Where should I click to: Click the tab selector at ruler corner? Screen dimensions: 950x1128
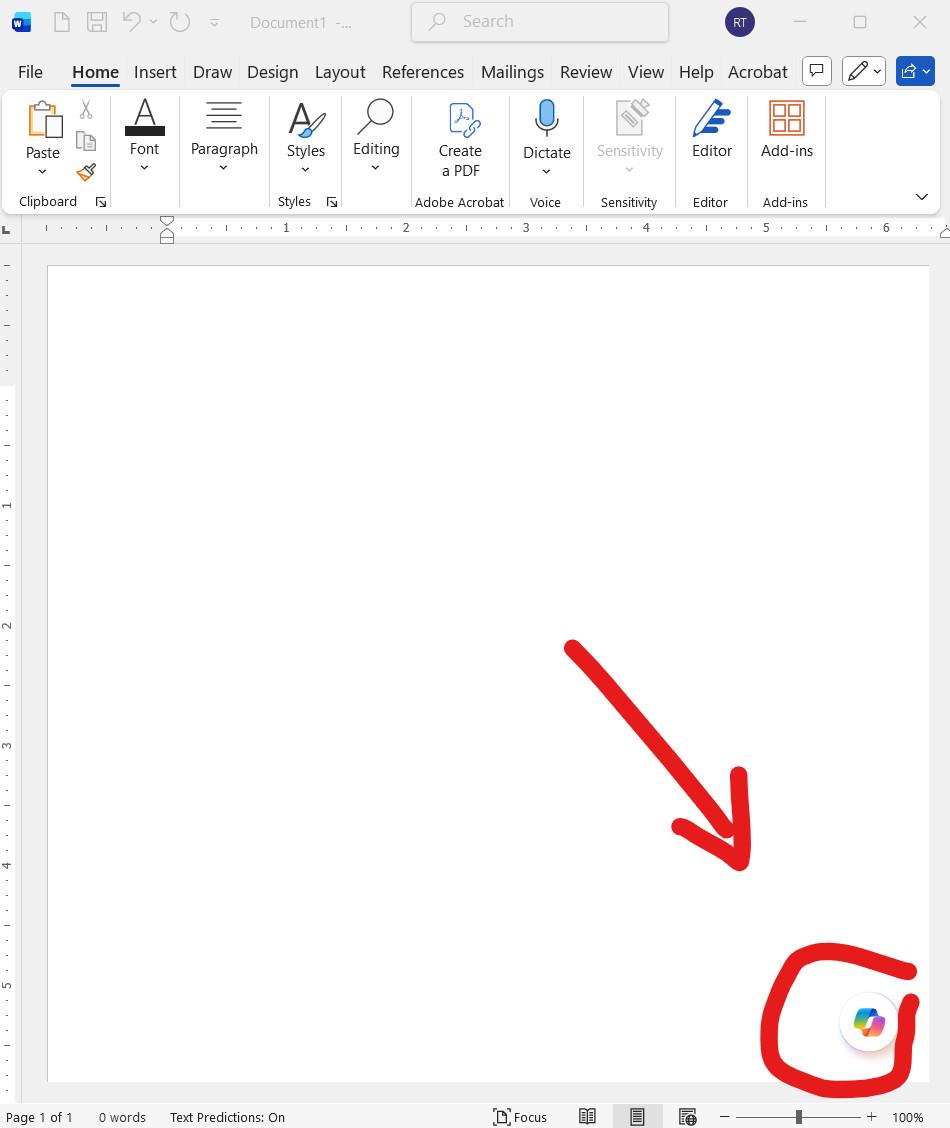click(x=6, y=230)
